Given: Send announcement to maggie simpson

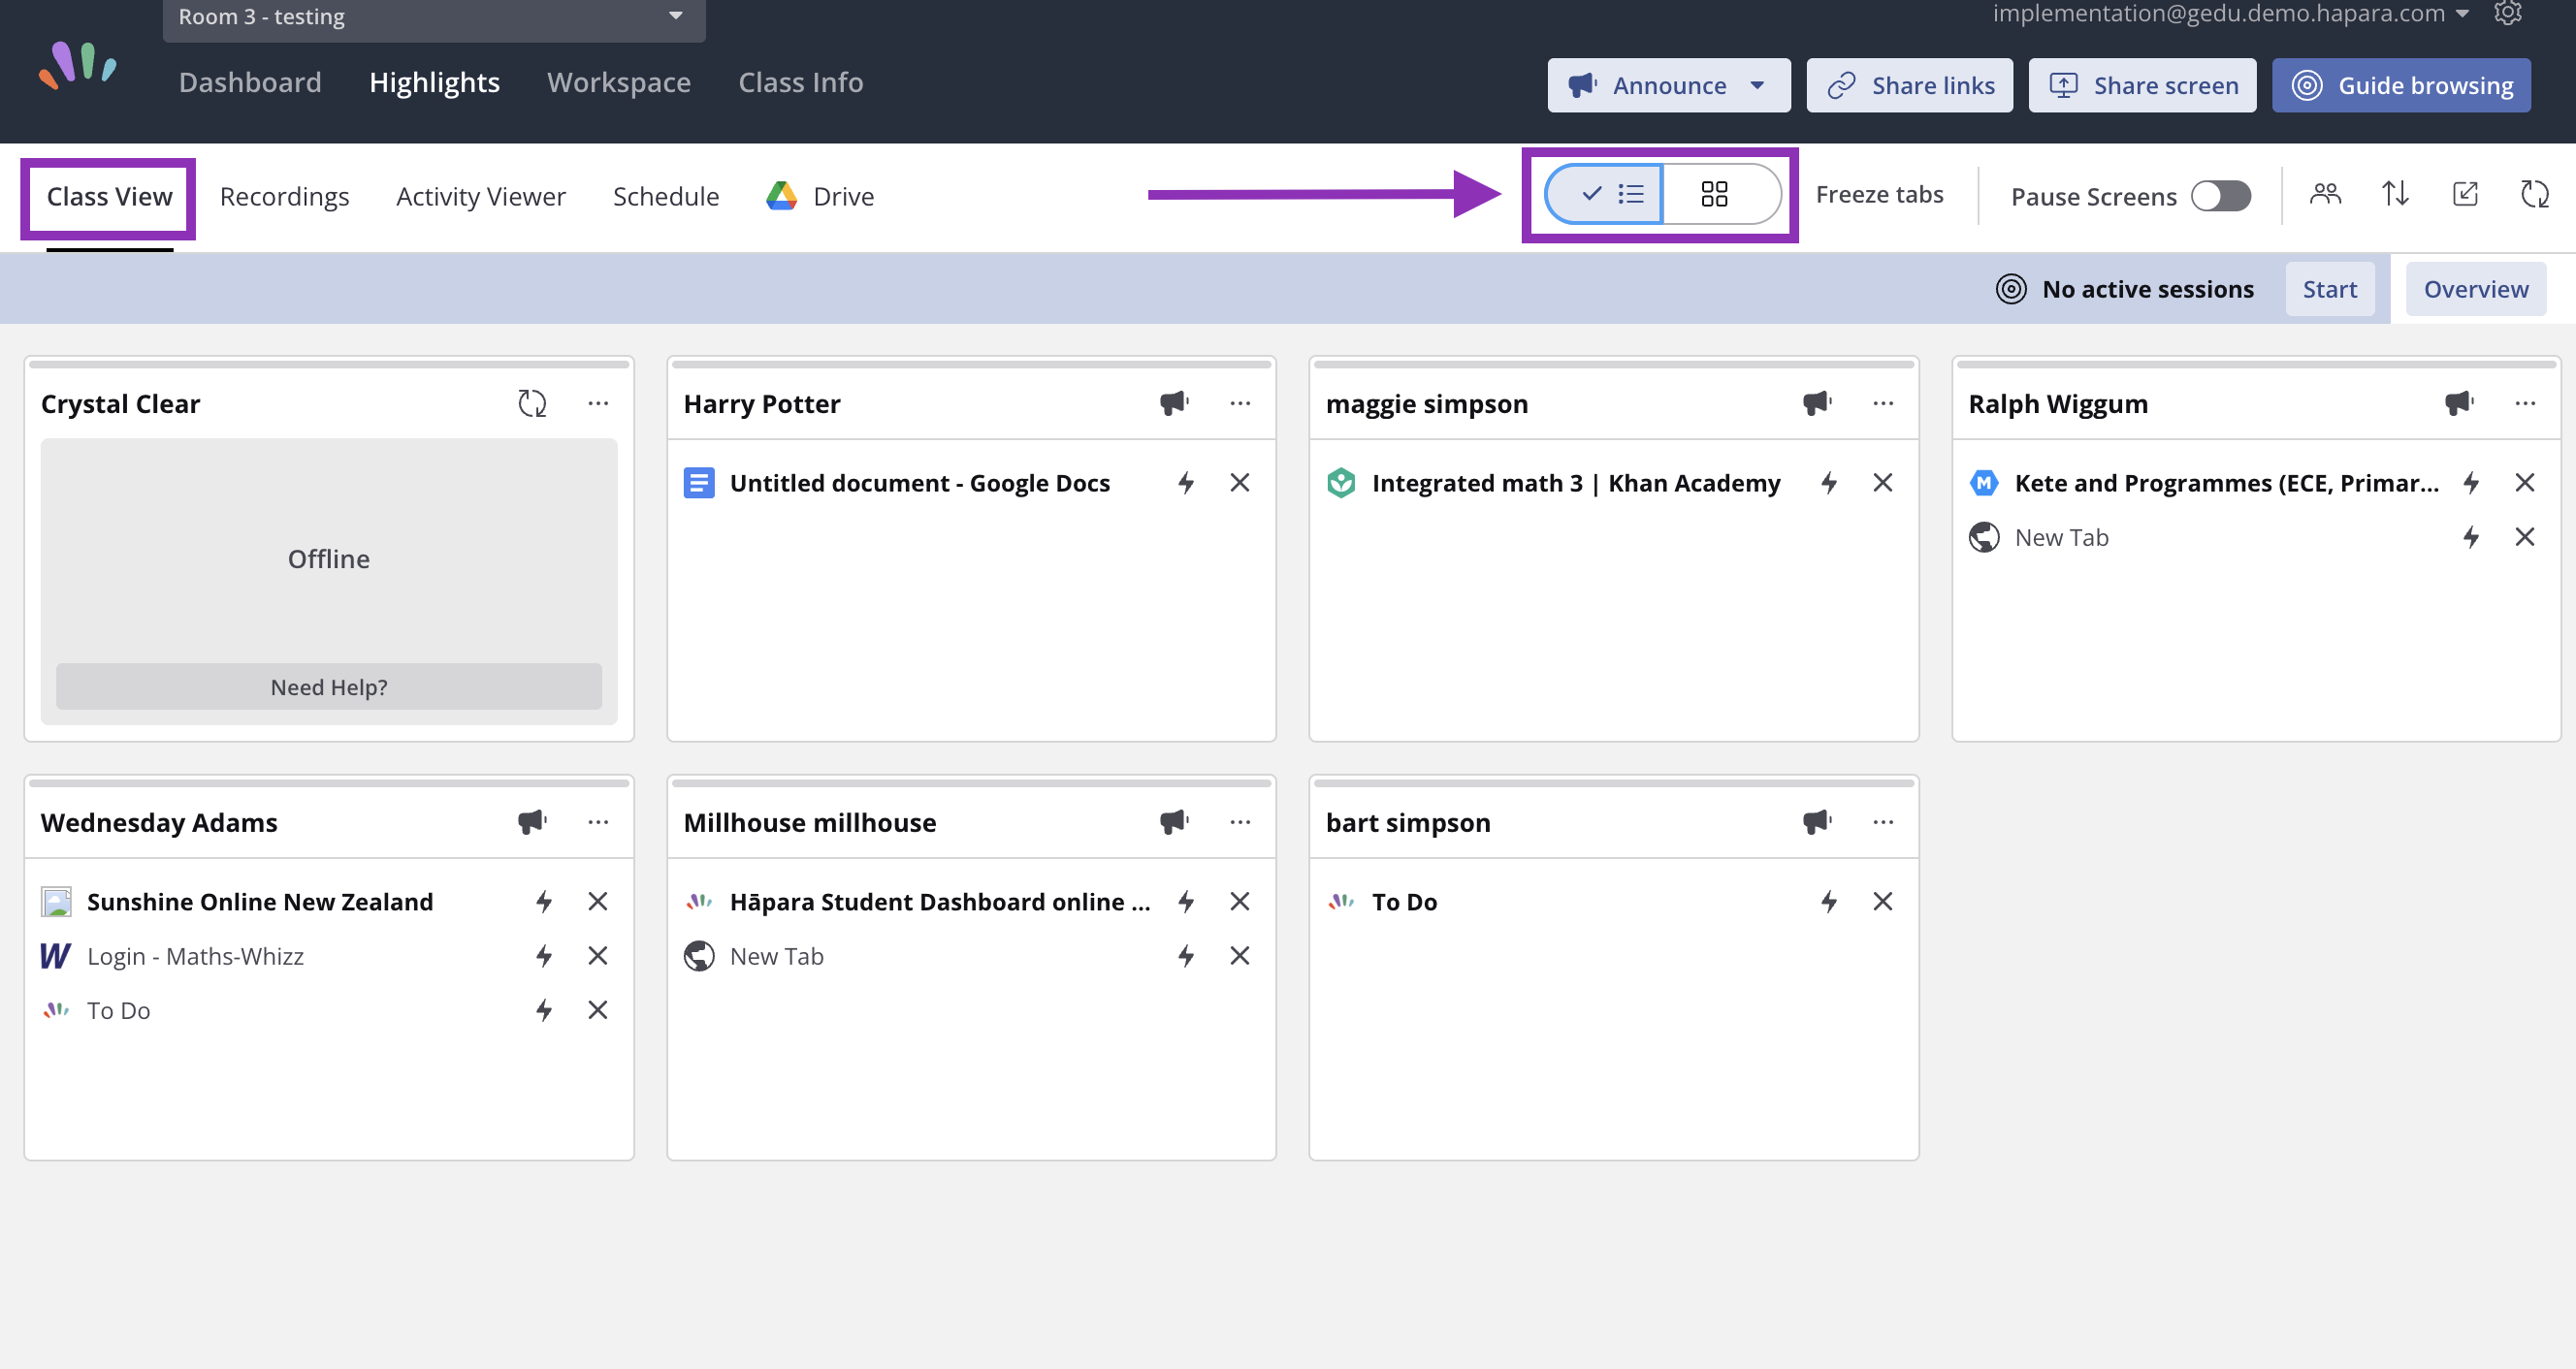Looking at the screenshot, I should pos(1817,404).
